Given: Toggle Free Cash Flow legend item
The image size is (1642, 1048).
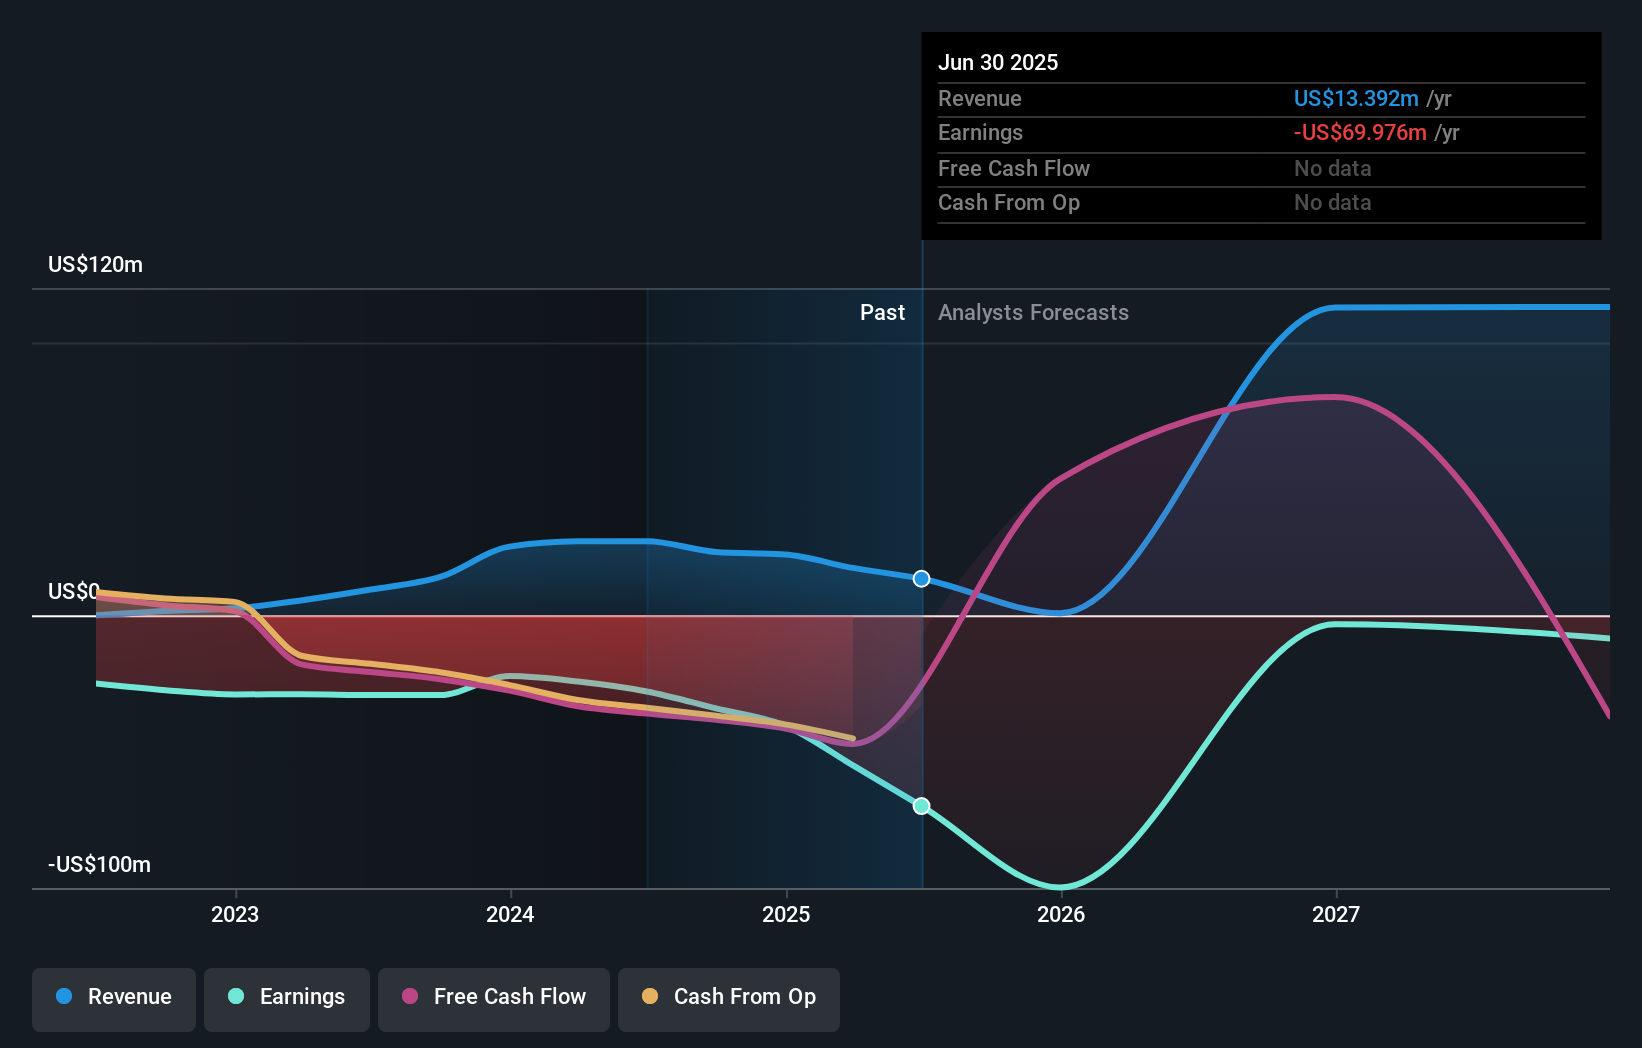Looking at the screenshot, I should 494,999.
